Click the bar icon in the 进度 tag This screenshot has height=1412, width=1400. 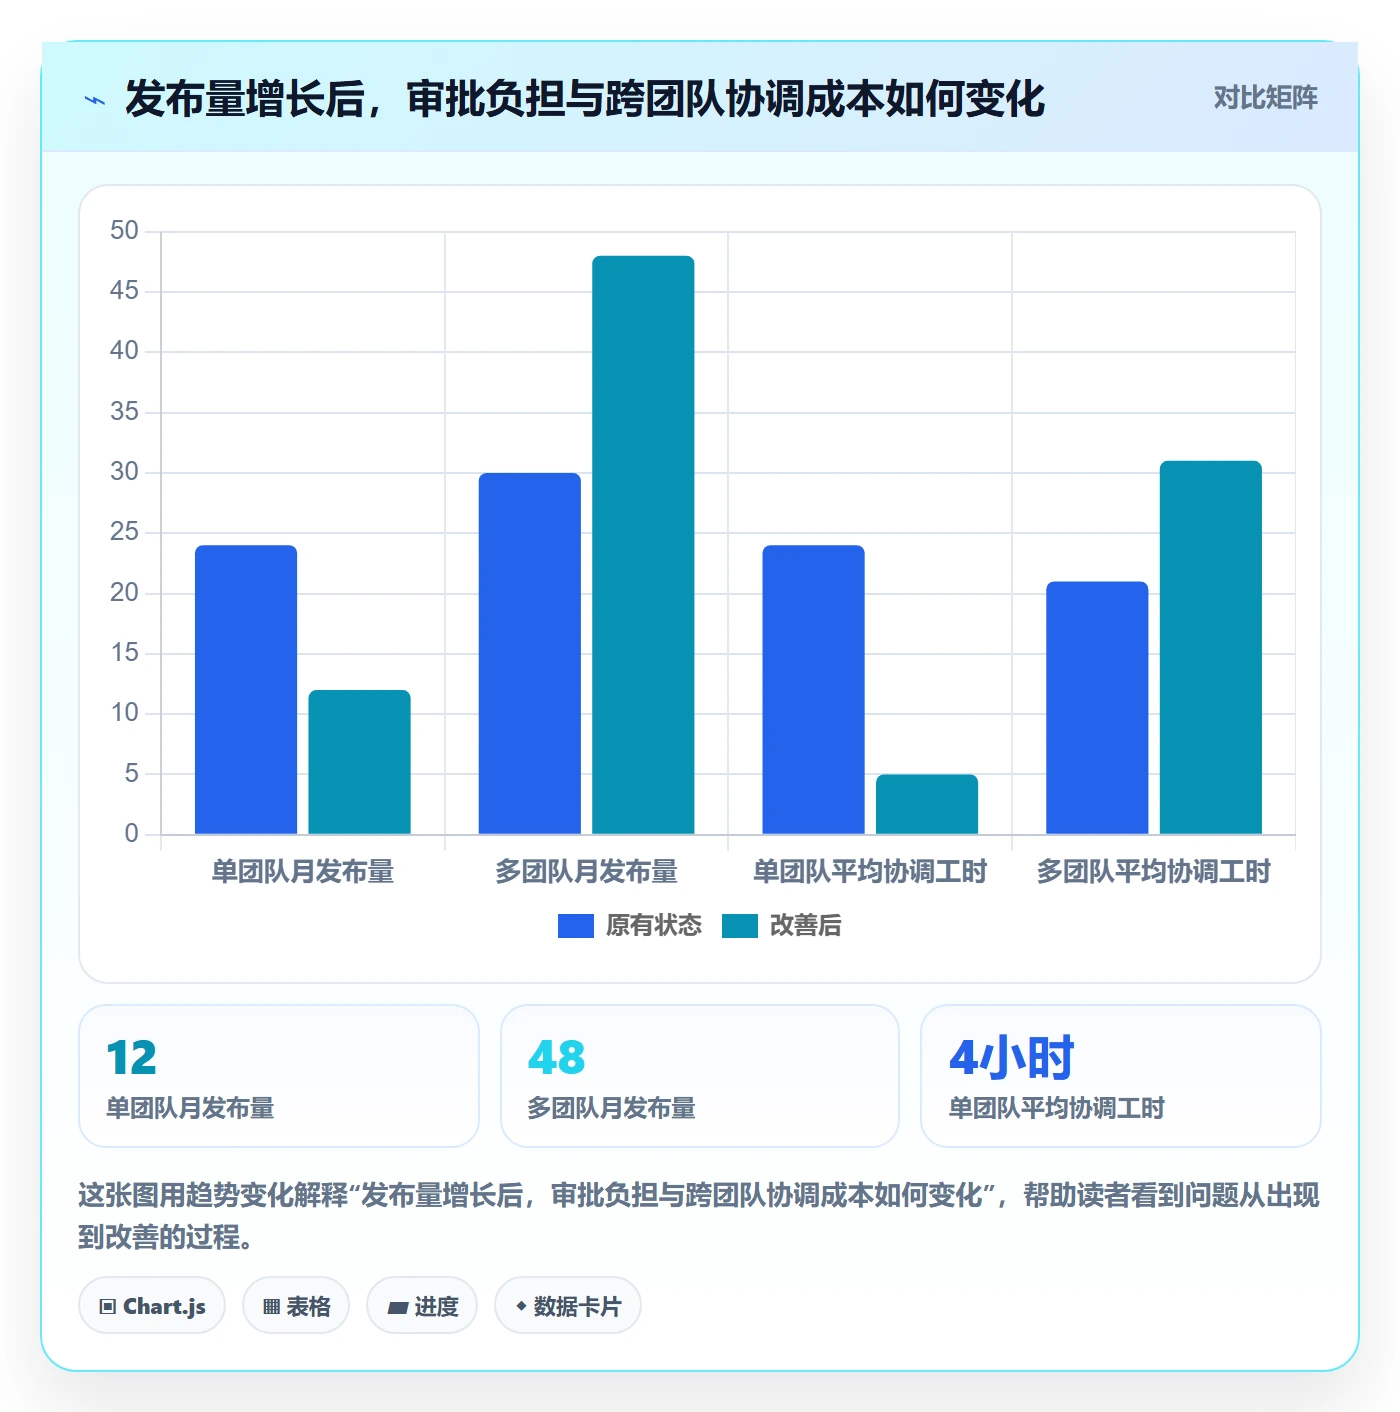click(x=398, y=1308)
